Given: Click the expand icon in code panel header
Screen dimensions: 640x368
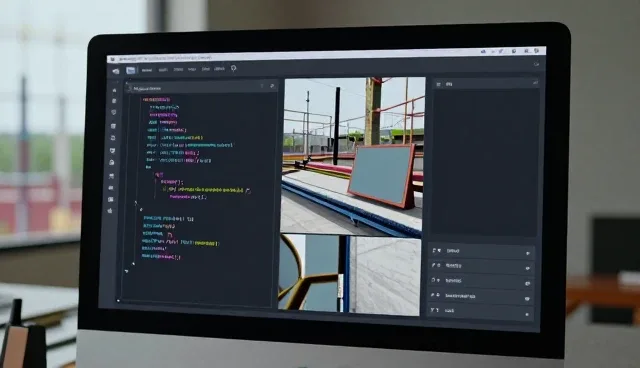Looking at the screenshot, I should (272, 86).
